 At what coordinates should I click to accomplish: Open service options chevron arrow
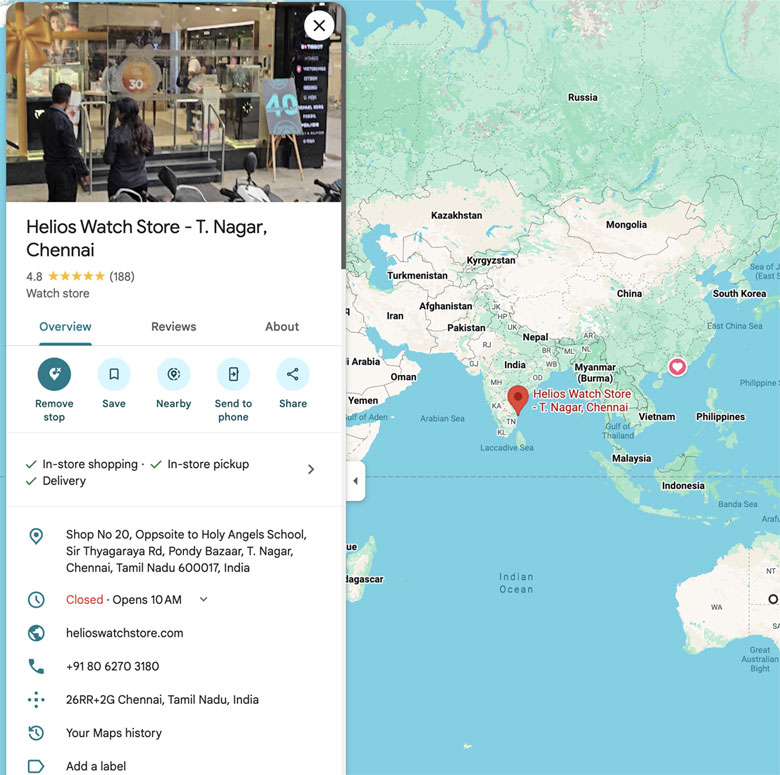[311, 469]
